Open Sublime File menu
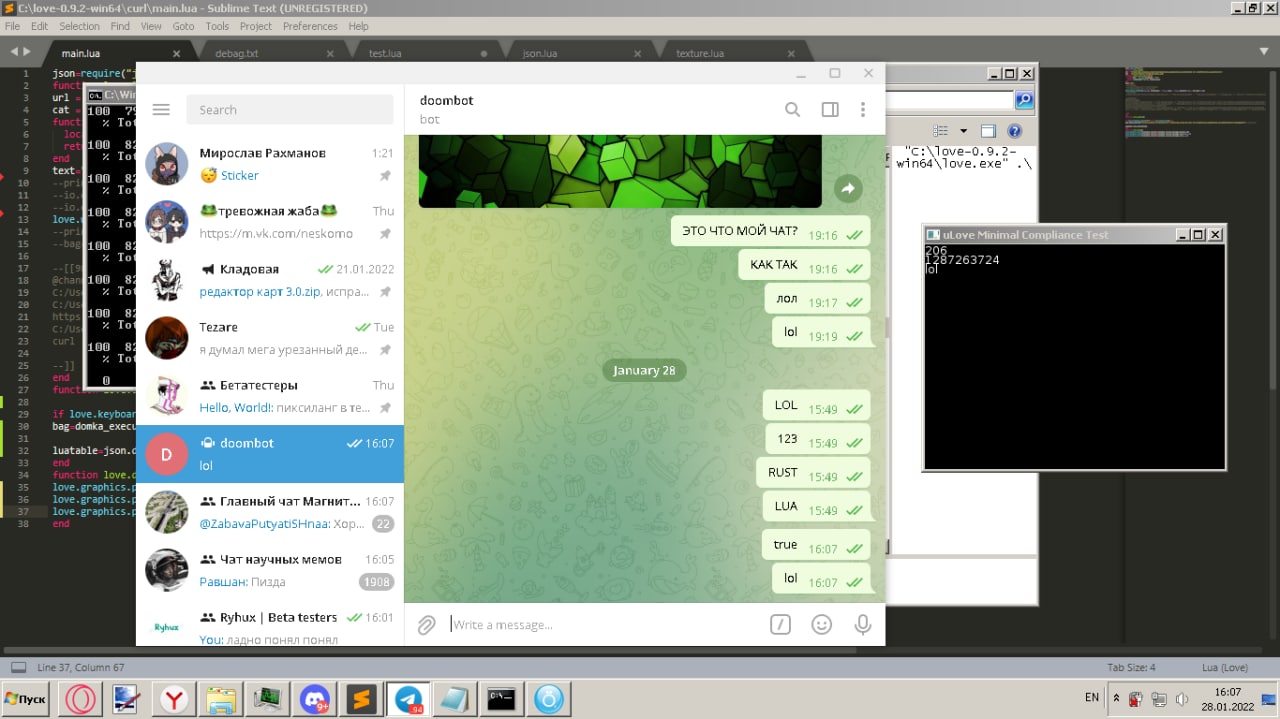Viewport: 1280px width, 719px height. click(13, 26)
